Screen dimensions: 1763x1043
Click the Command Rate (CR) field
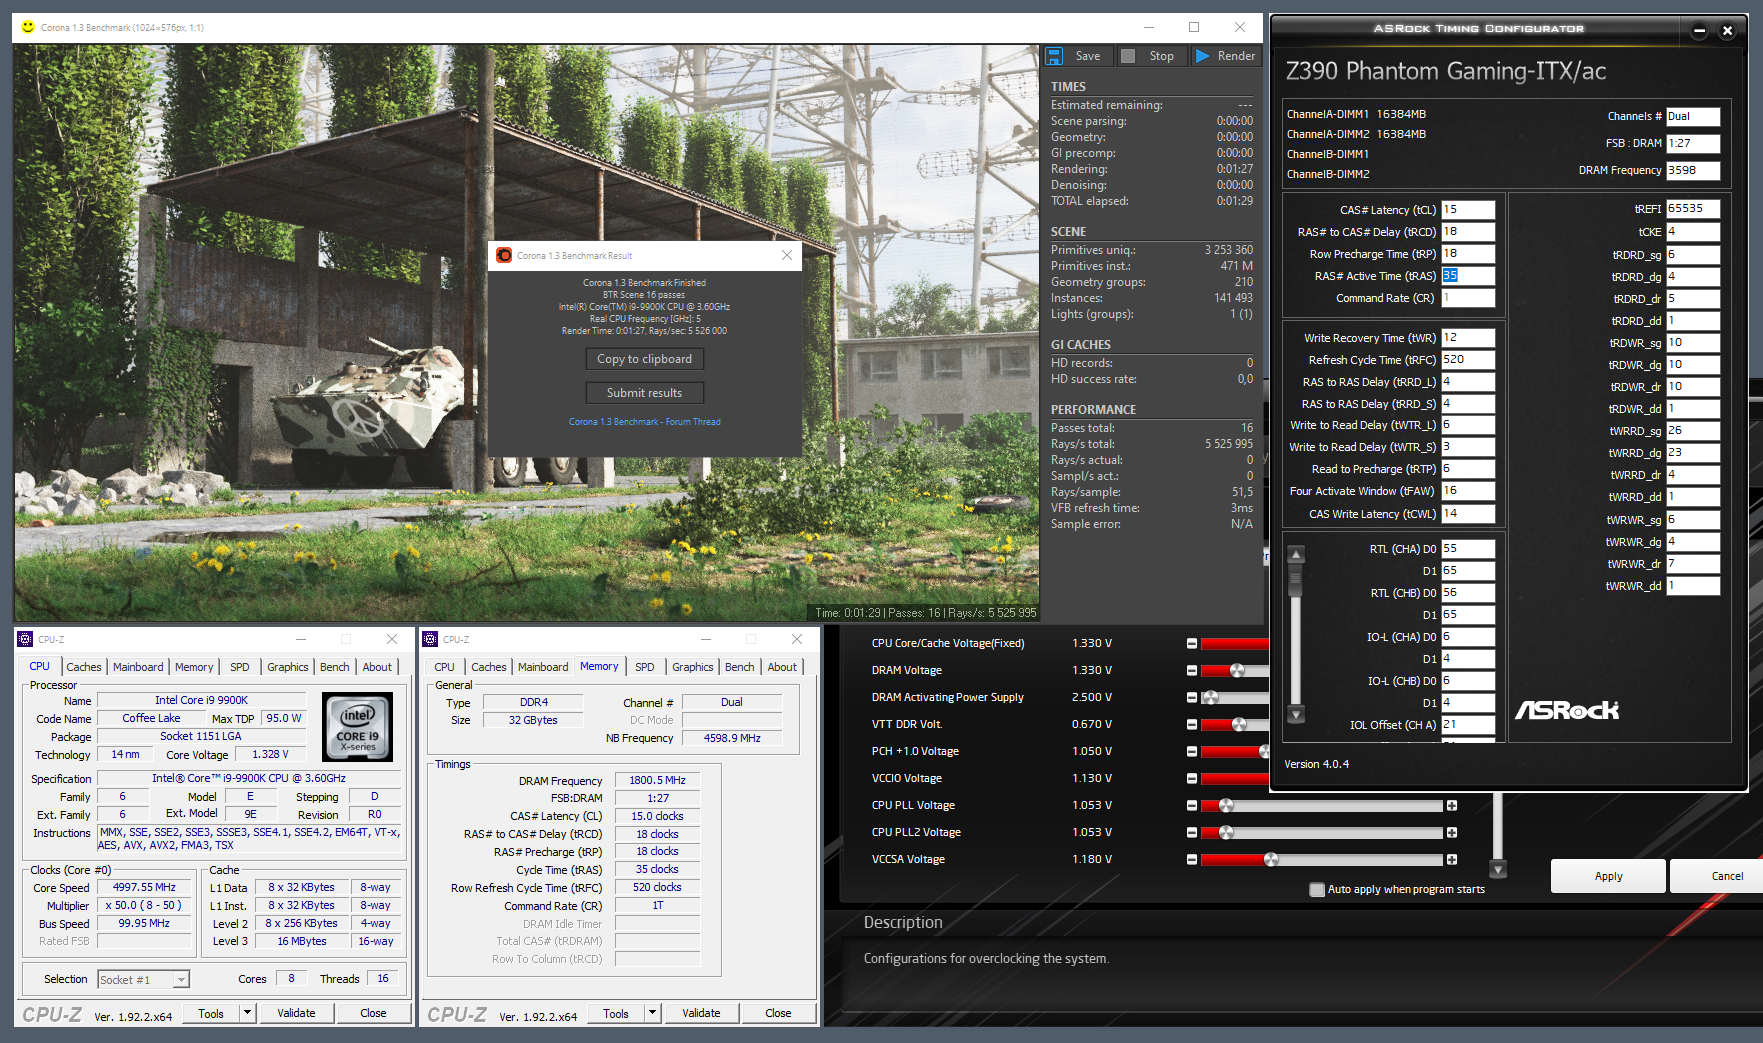pyautogui.click(x=1468, y=298)
